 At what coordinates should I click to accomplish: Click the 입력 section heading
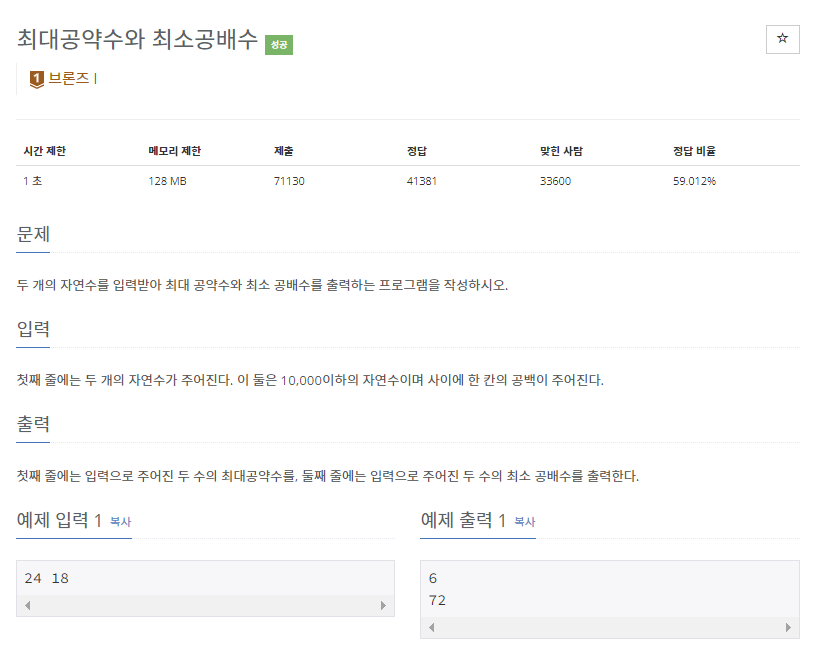click(33, 329)
